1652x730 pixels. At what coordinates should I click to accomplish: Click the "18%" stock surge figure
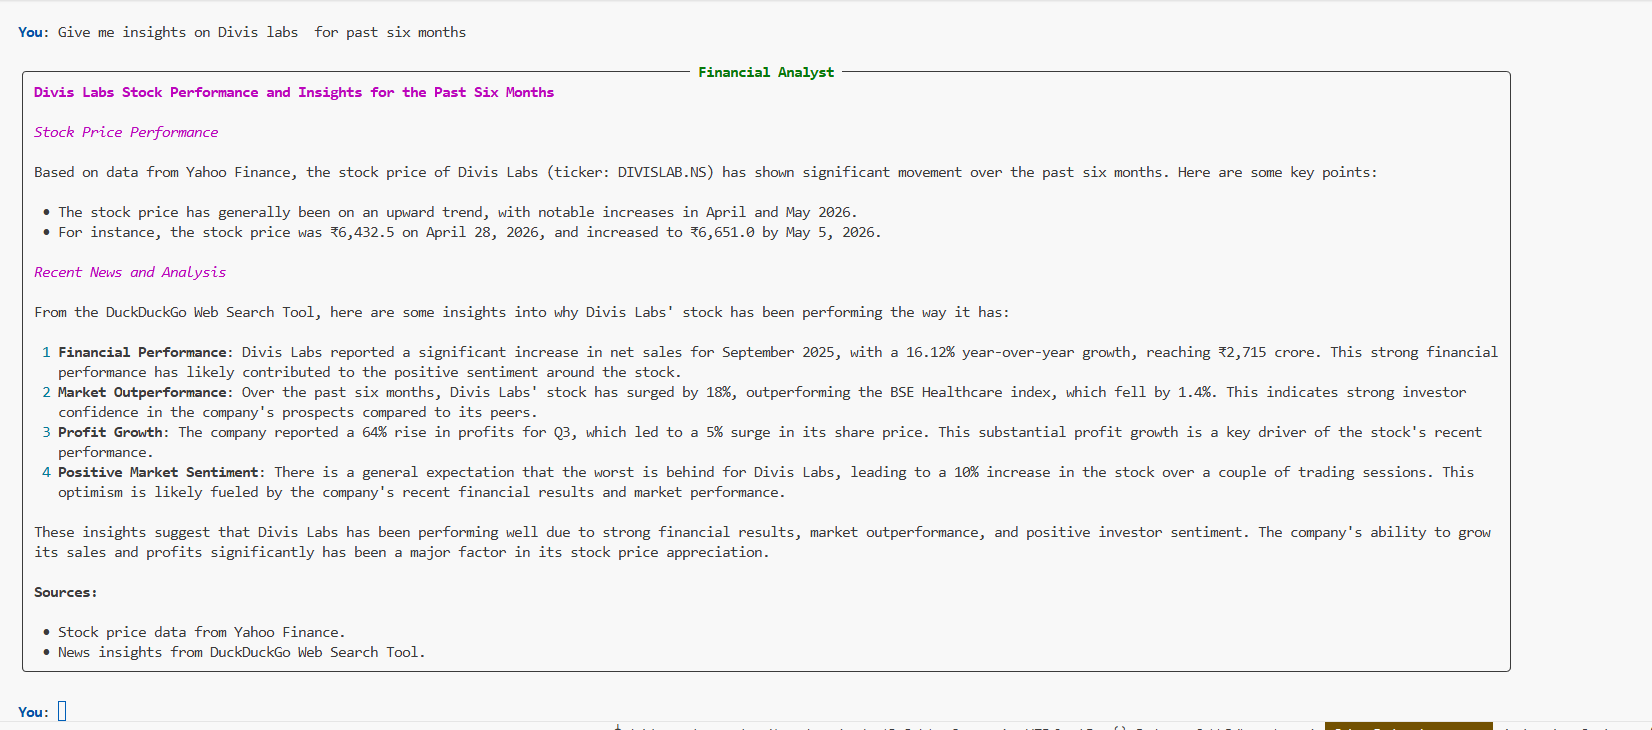(x=718, y=392)
